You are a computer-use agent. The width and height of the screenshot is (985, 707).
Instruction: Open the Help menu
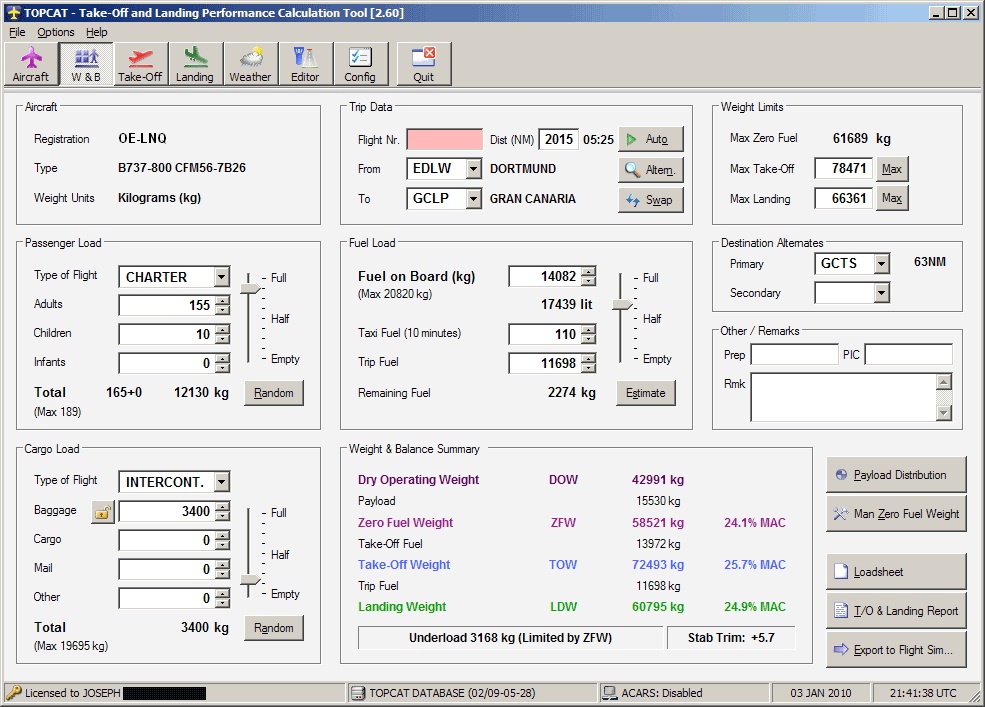tap(97, 32)
